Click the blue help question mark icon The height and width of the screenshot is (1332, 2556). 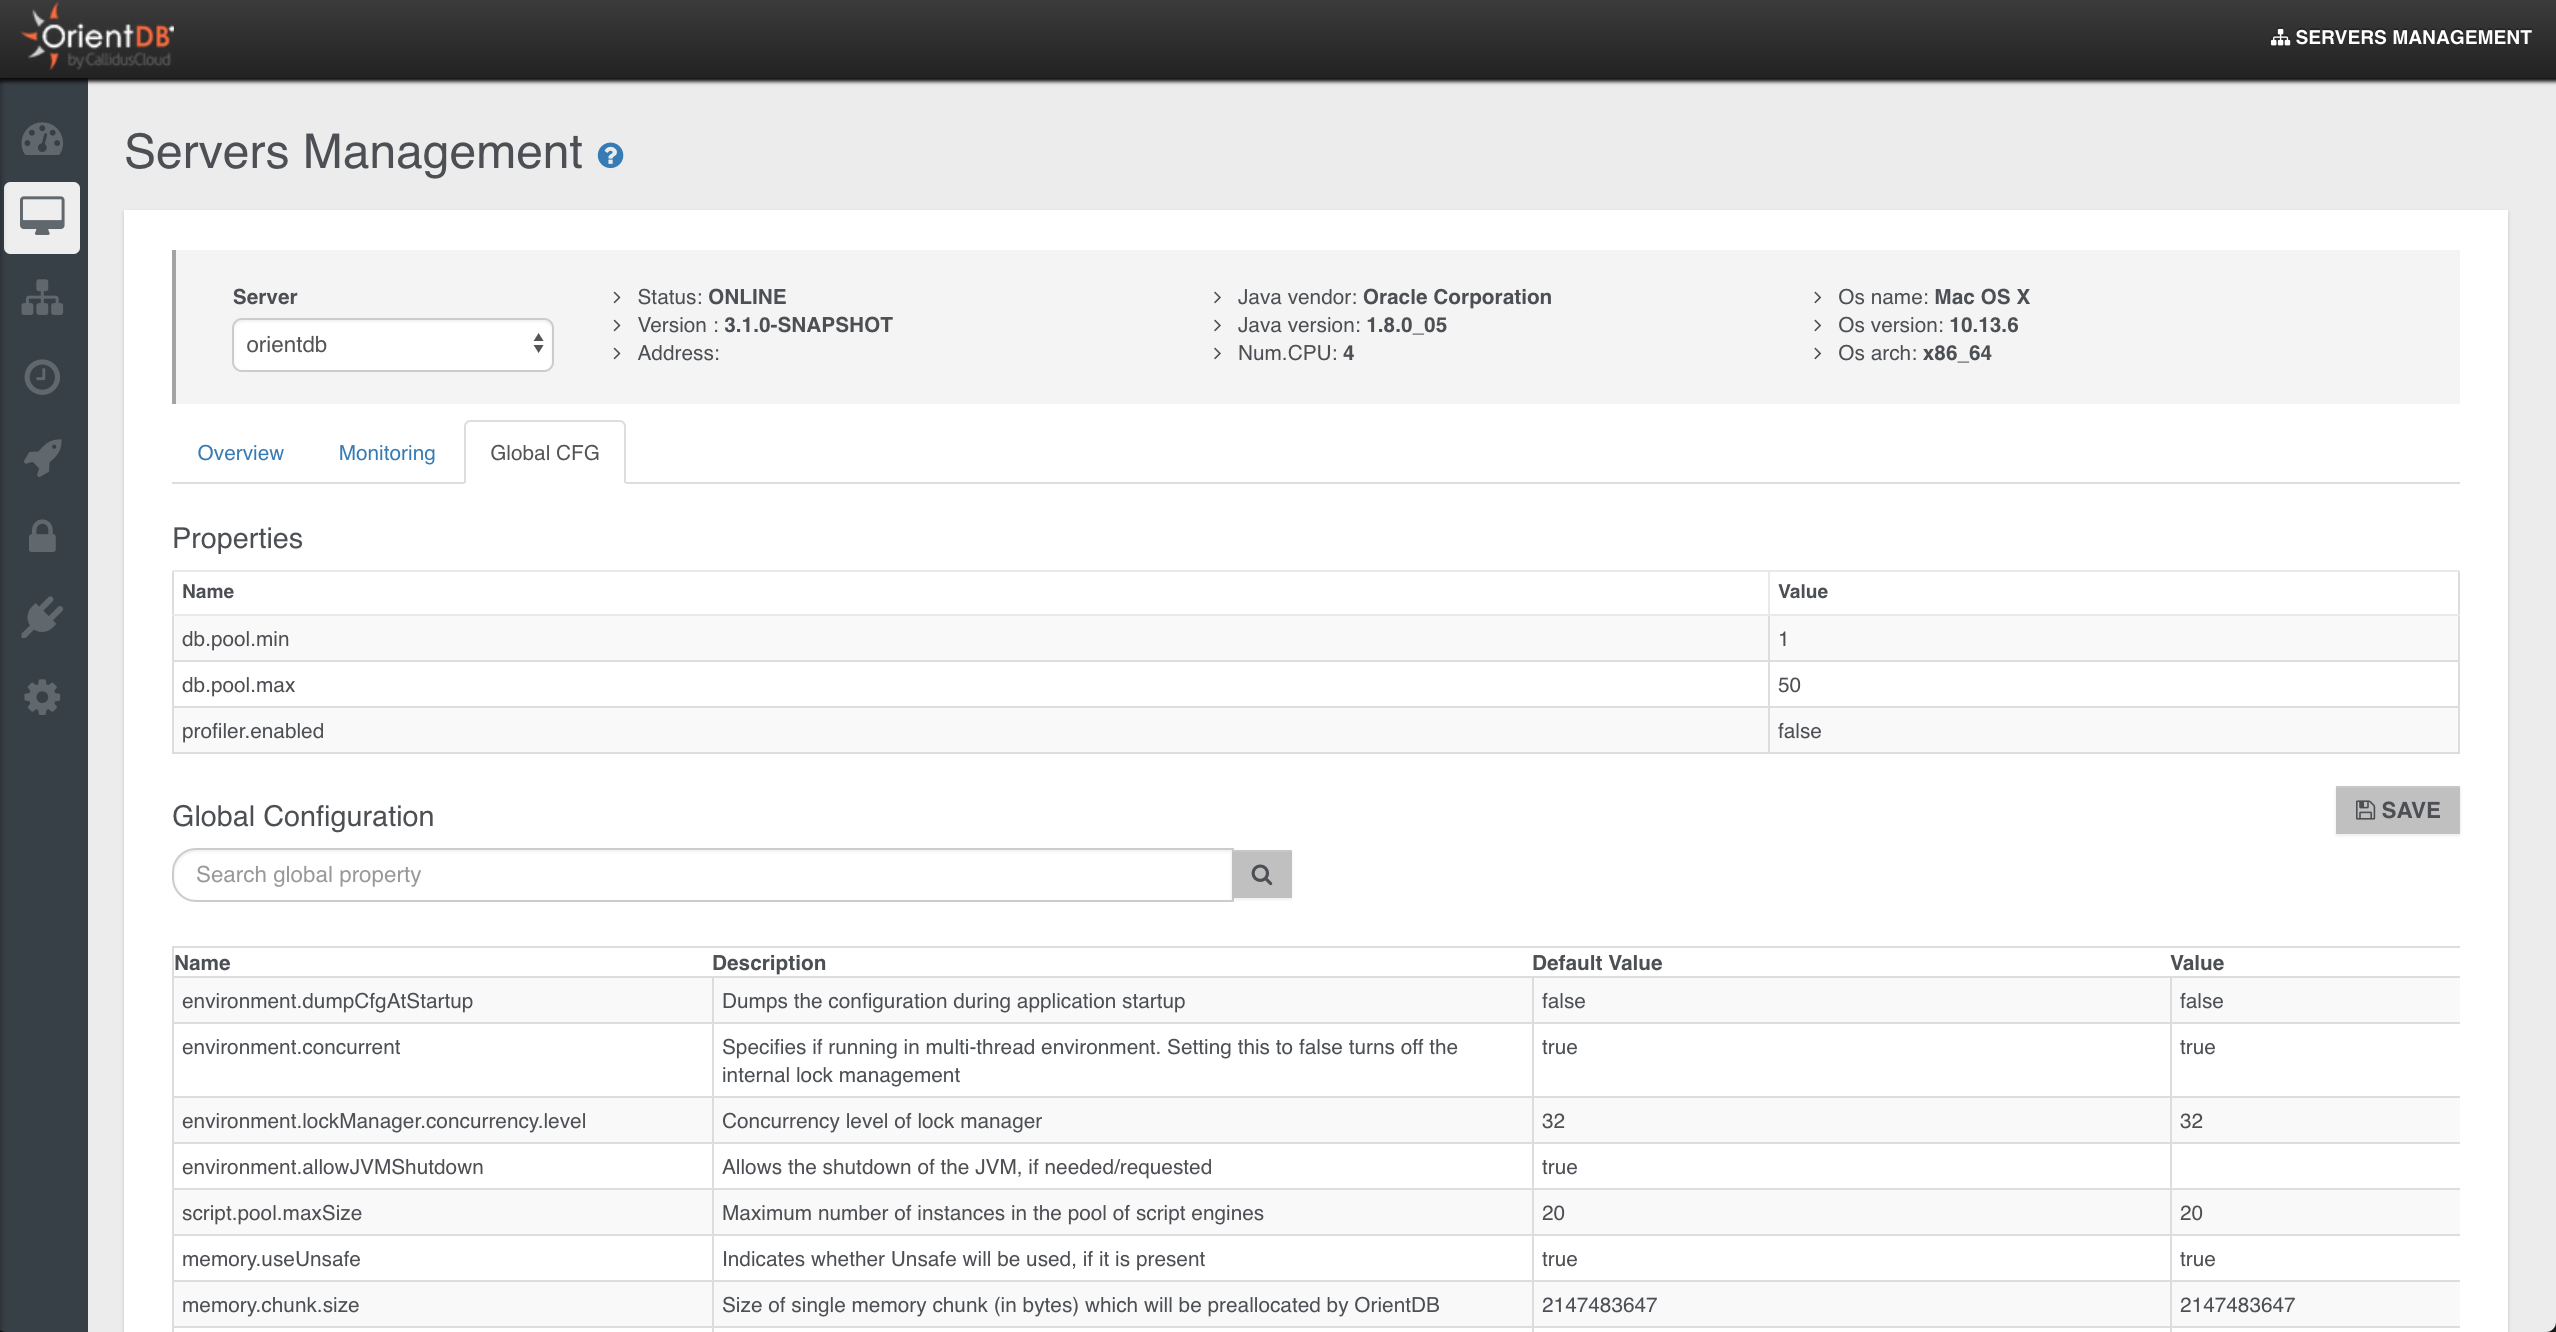pyautogui.click(x=610, y=156)
